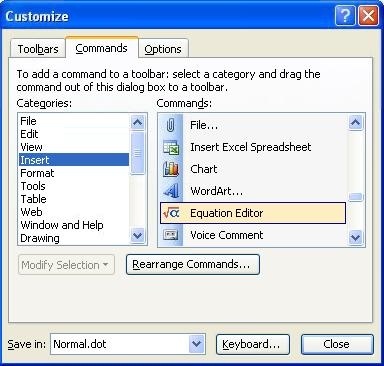
Task: Click the Equation Editor square root icon
Action: (x=171, y=213)
